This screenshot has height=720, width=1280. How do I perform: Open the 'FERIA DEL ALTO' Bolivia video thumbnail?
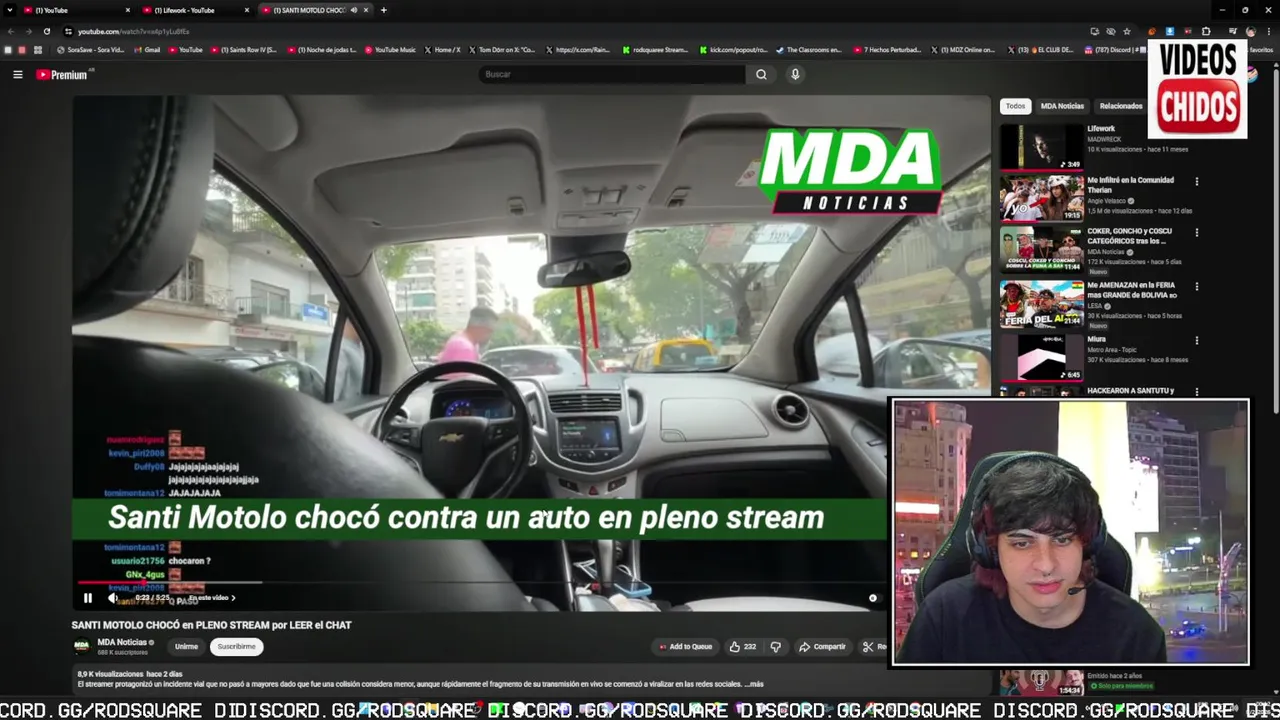click(1041, 303)
